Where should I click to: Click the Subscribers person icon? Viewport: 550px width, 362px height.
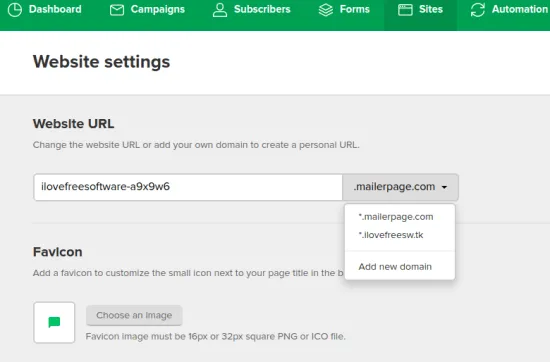click(220, 10)
